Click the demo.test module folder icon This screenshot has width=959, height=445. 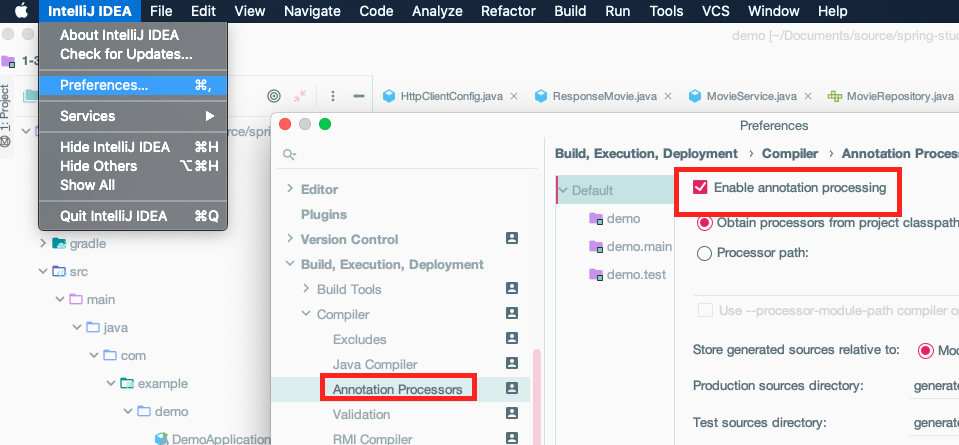pyautogui.click(x=596, y=274)
